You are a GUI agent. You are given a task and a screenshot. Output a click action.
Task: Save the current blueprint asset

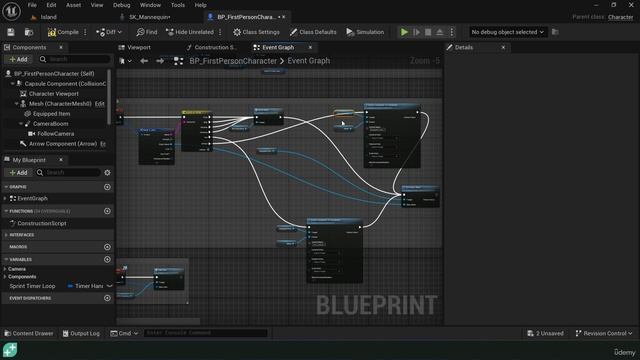click(x=11, y=32)
